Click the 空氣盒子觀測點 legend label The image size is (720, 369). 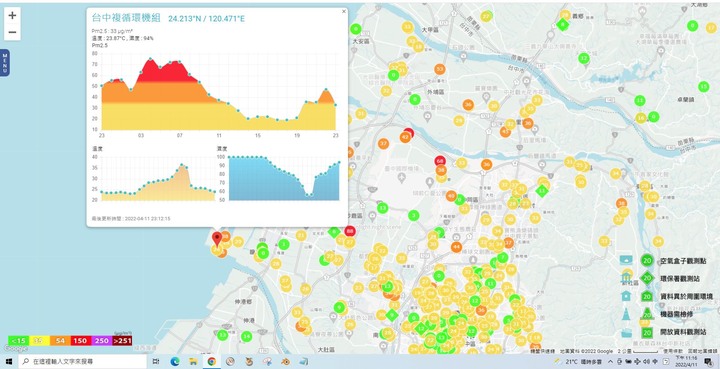pos(683,261)
